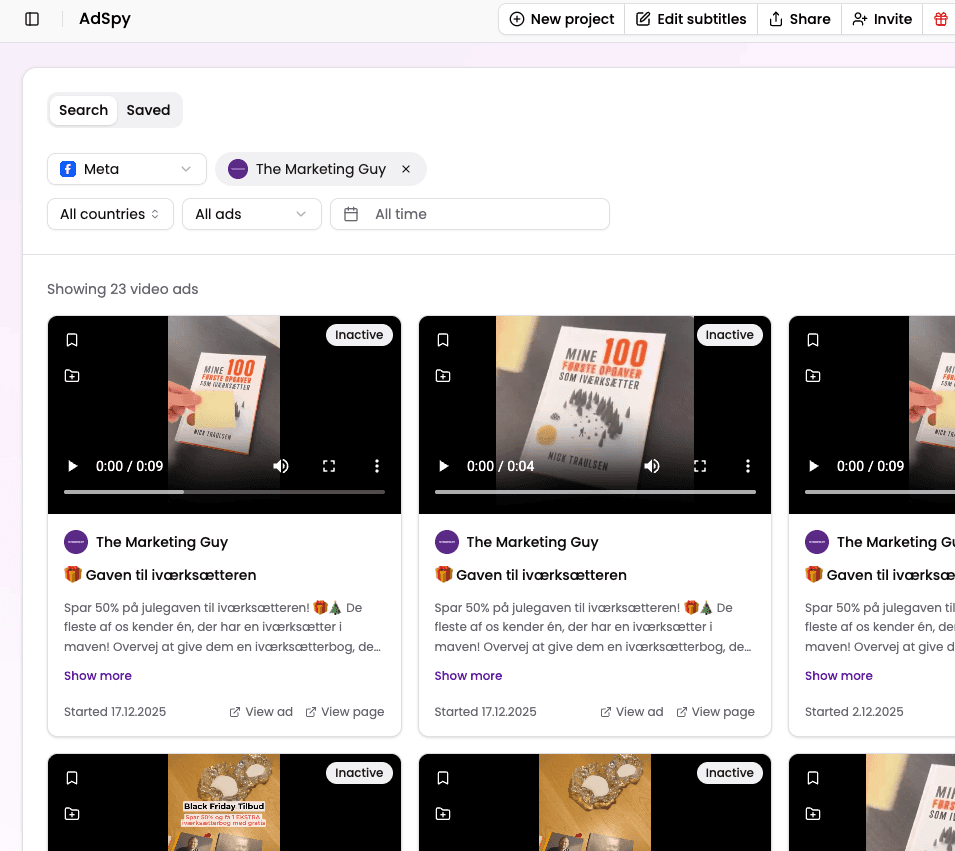Switch to the Search tab
Screen dimensions: 955x851
coord(83,110)
